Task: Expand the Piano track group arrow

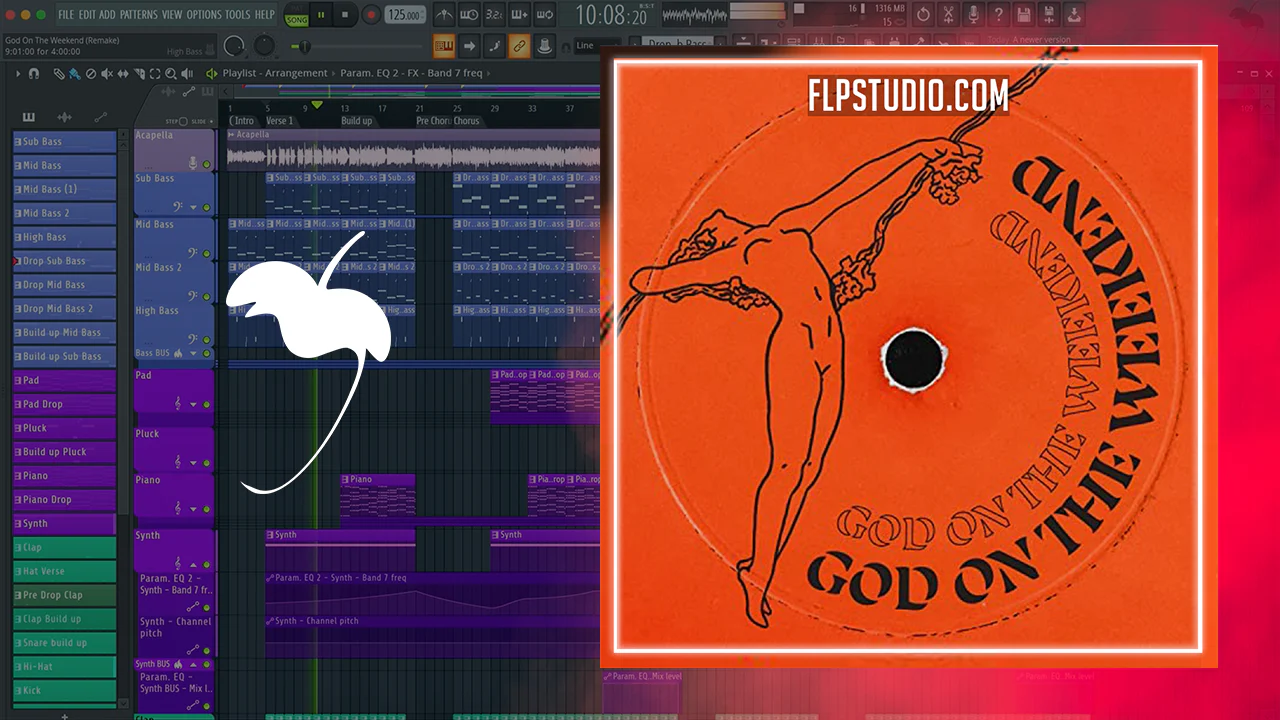Action: pyautogui.click(x=193, y=508)
